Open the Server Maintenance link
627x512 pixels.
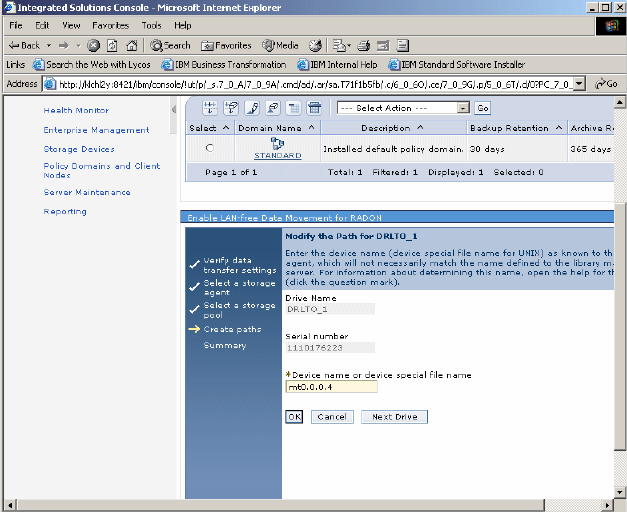pos(87,192)
